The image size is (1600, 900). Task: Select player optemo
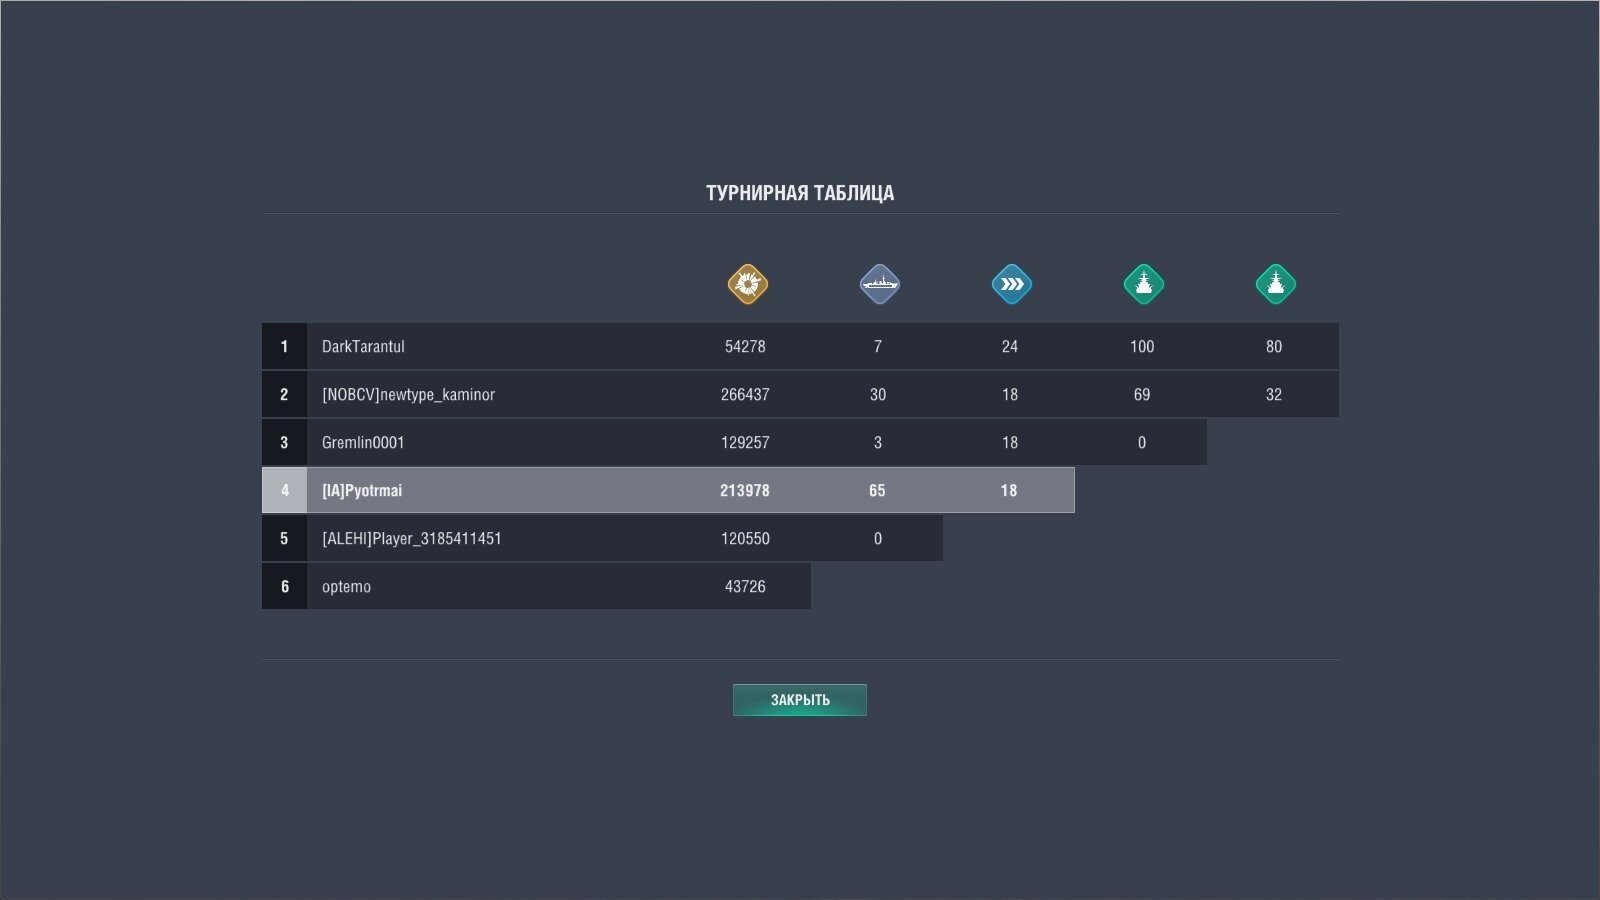coord(346,587)
